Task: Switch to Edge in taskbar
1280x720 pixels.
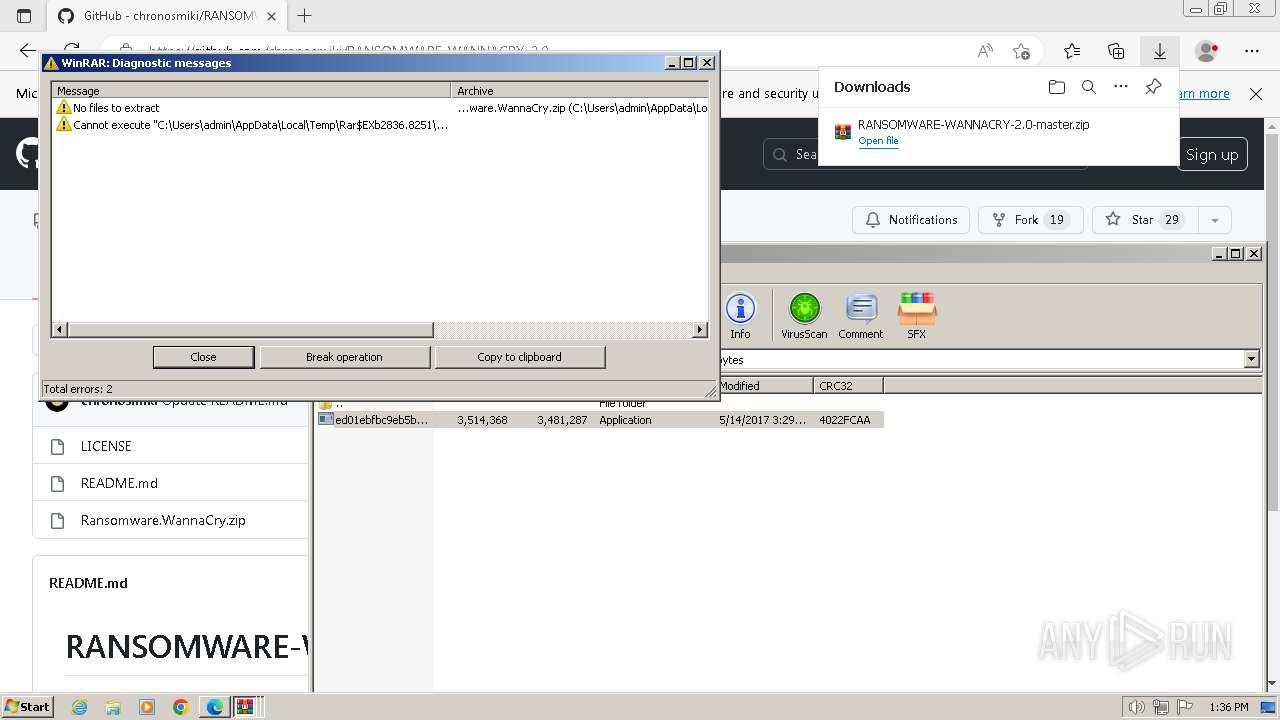Action: coord(215,707)
